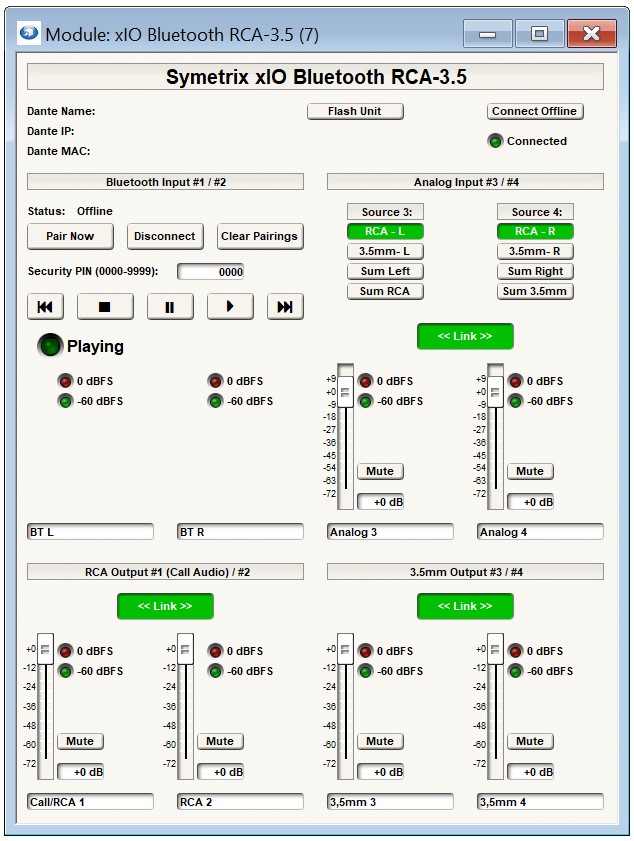Click 3,5mm 4 gain value field
Viewport: 634px width, 841px height.
tap(530, 772)
